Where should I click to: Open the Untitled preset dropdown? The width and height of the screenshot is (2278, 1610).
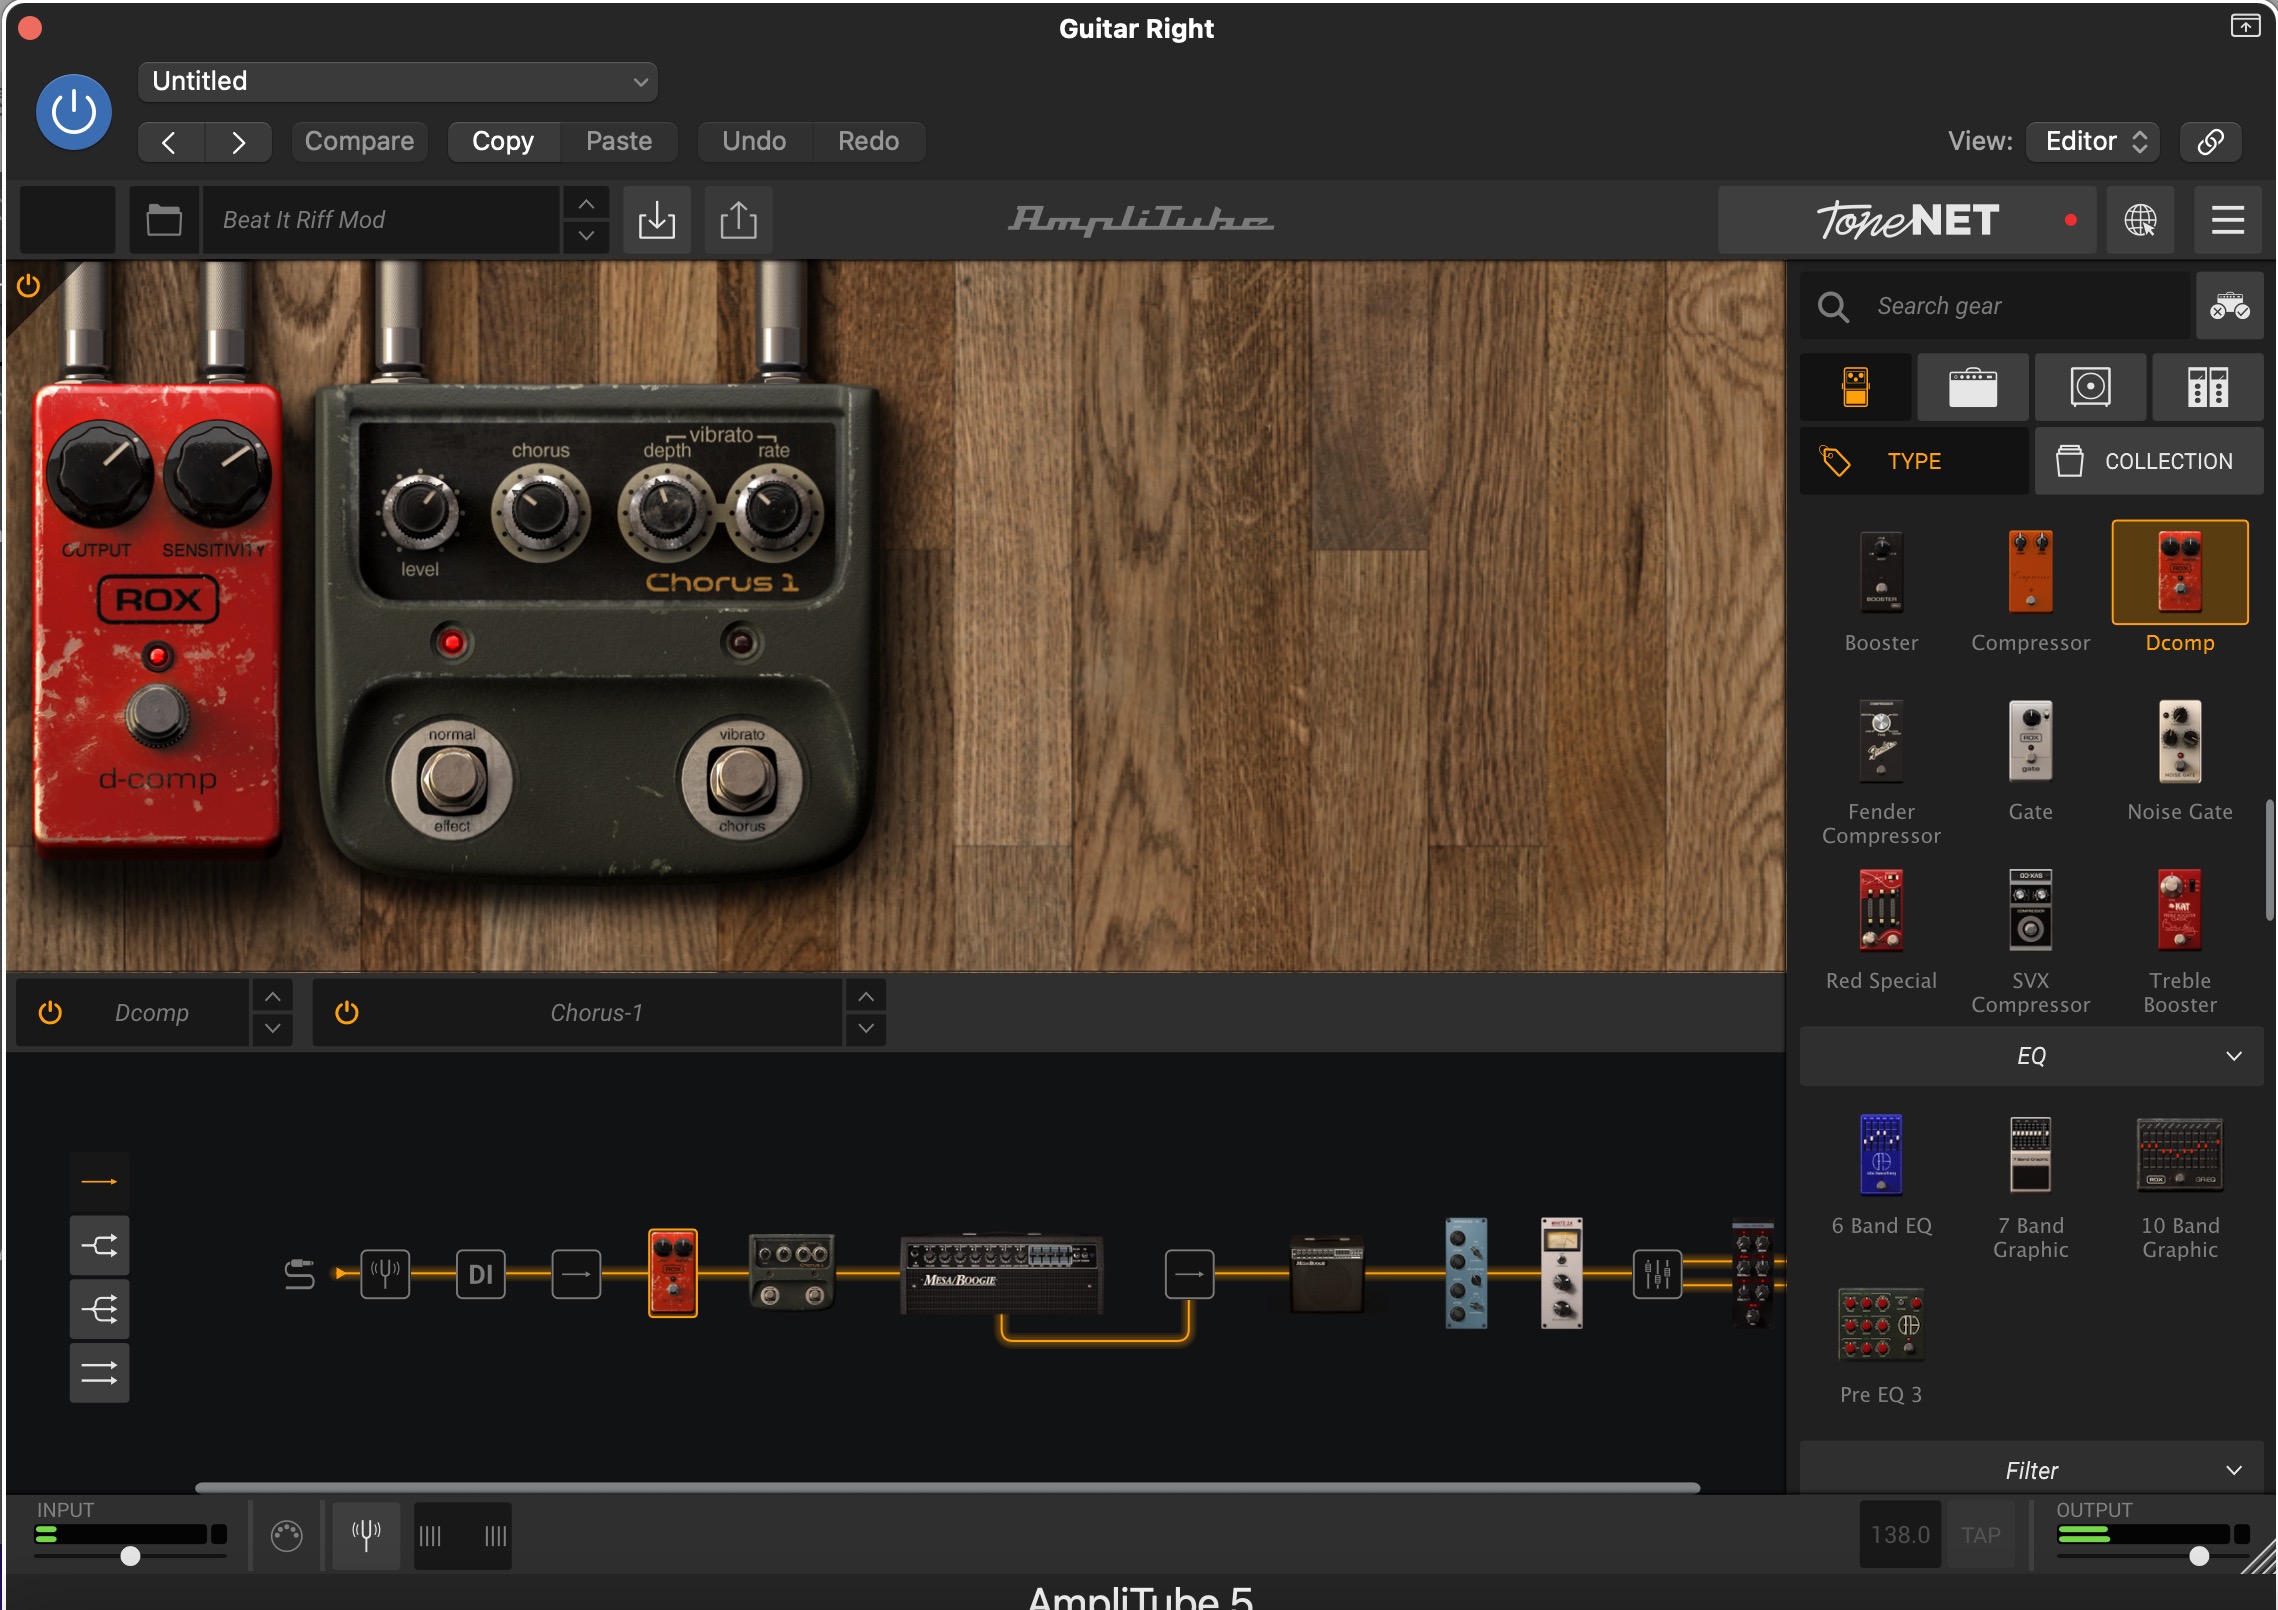pyautogui.click(x=398, y=81)
